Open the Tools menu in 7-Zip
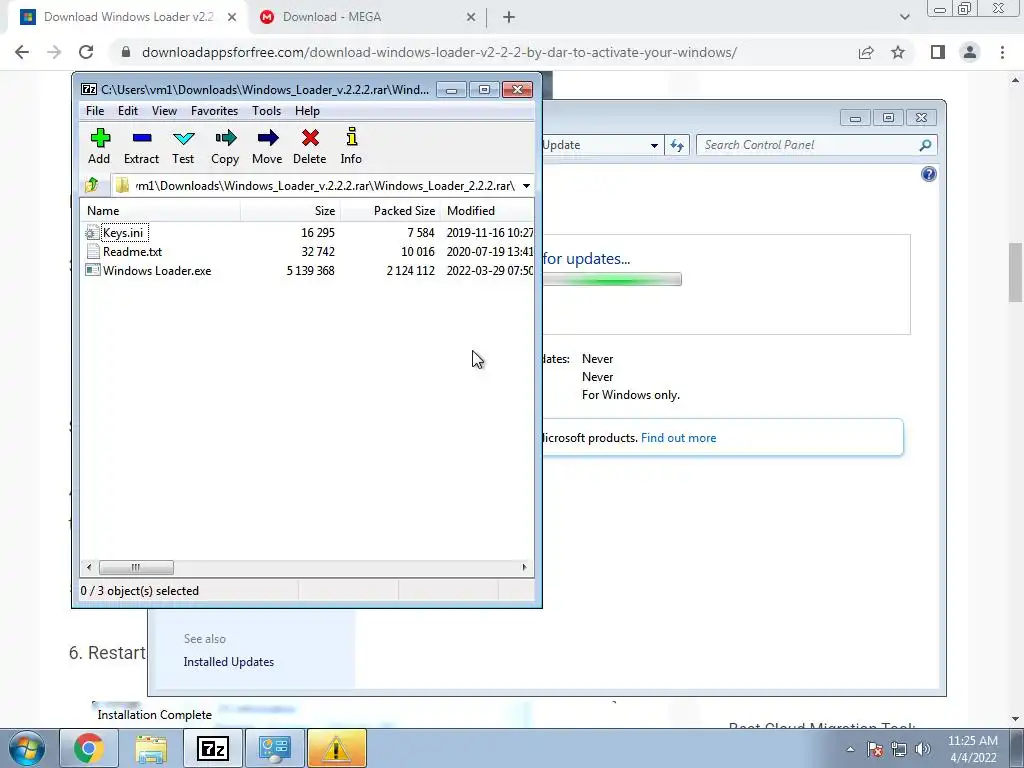Screen dimensions: 1024x768 266,111
